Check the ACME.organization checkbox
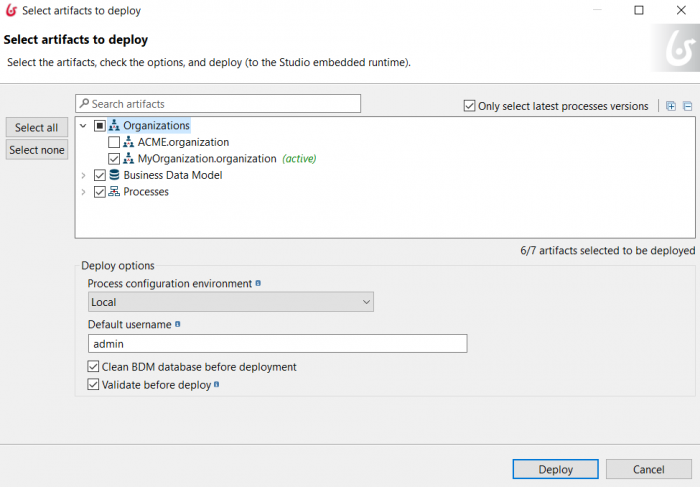Image resolution: width=700 pixels, height=487 pixels. tap(114, 142)
